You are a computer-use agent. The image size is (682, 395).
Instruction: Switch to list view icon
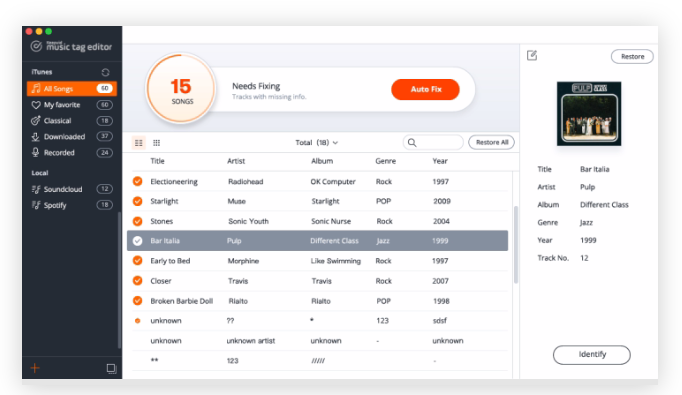tap(139, 143)
